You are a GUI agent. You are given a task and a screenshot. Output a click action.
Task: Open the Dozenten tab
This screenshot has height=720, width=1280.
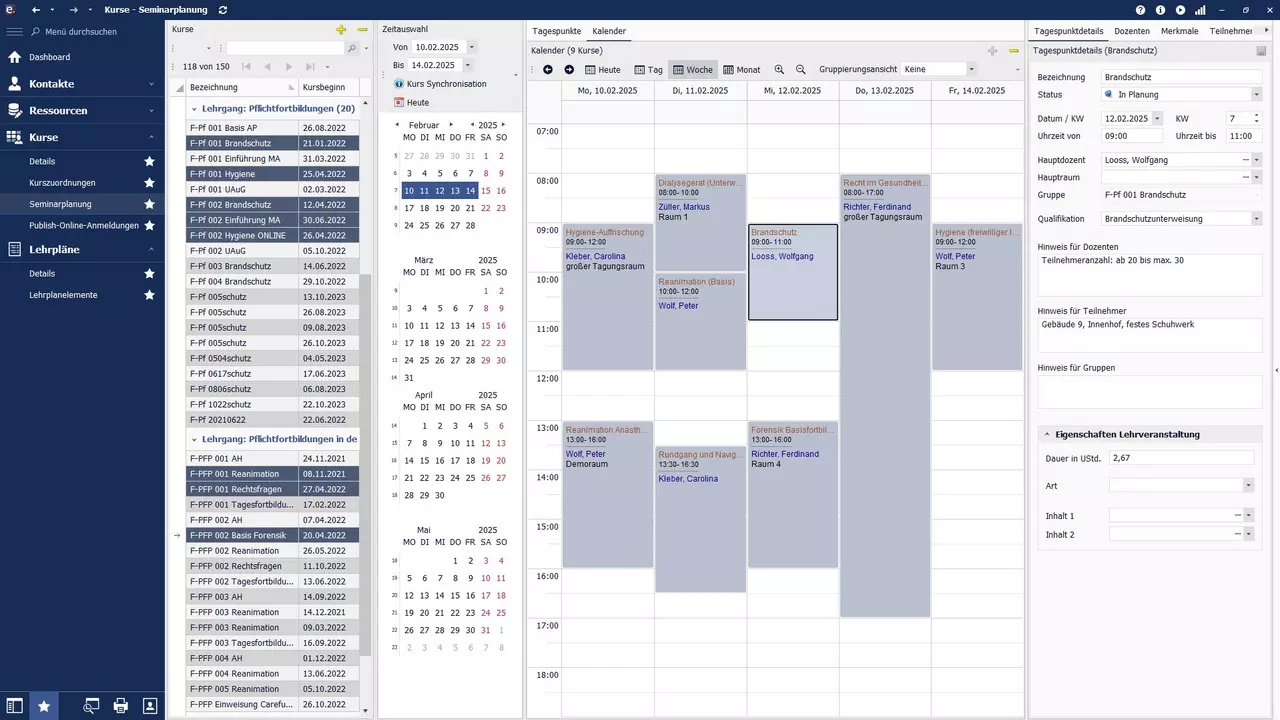[x=1132, y=31]
